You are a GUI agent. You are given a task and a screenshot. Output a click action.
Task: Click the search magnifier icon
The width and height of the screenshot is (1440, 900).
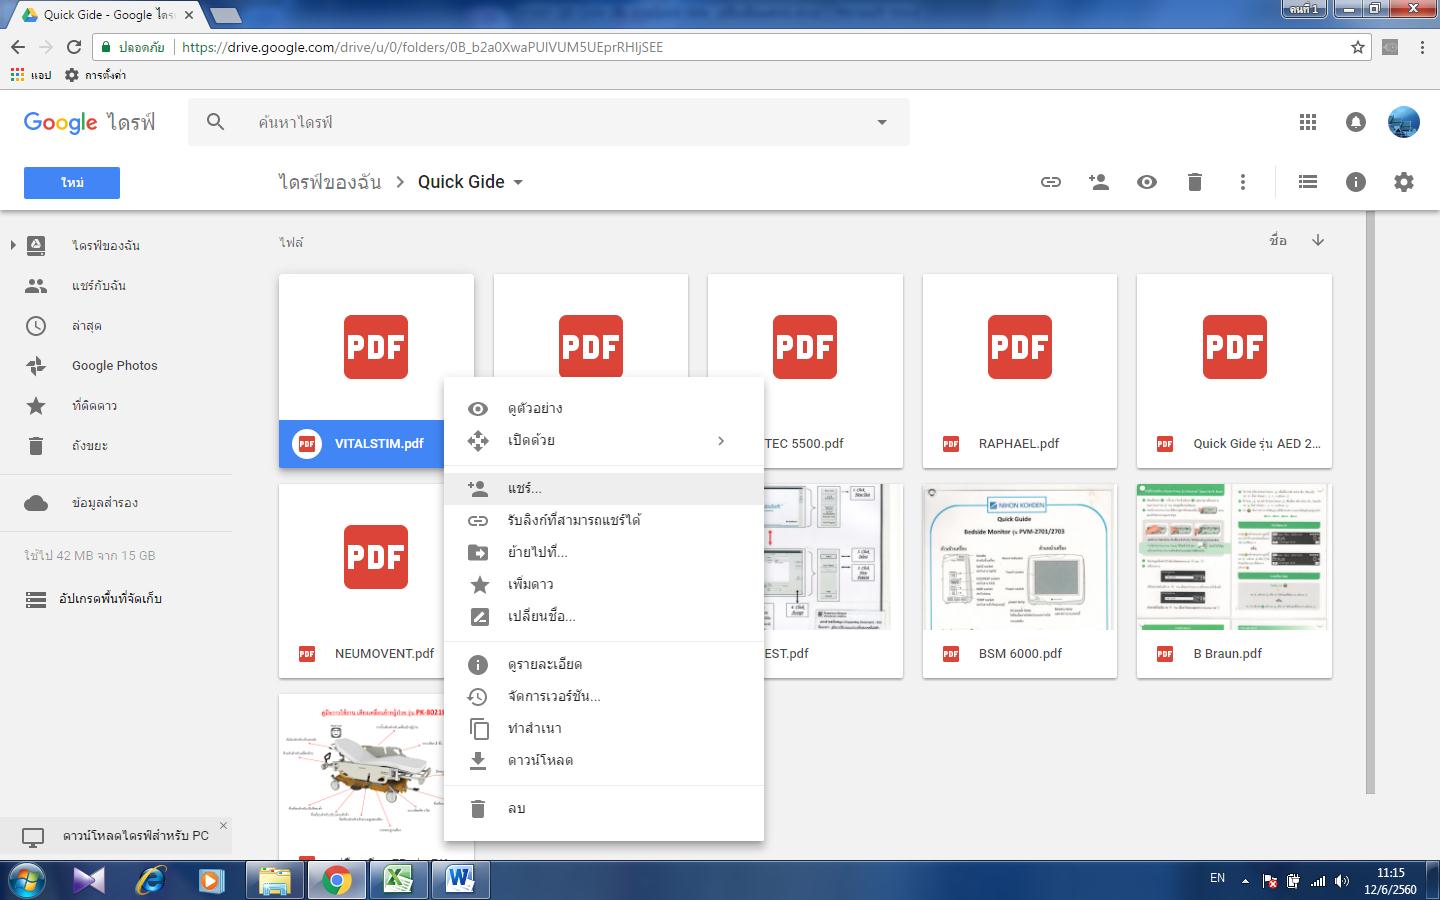click(x=215, y=122)
